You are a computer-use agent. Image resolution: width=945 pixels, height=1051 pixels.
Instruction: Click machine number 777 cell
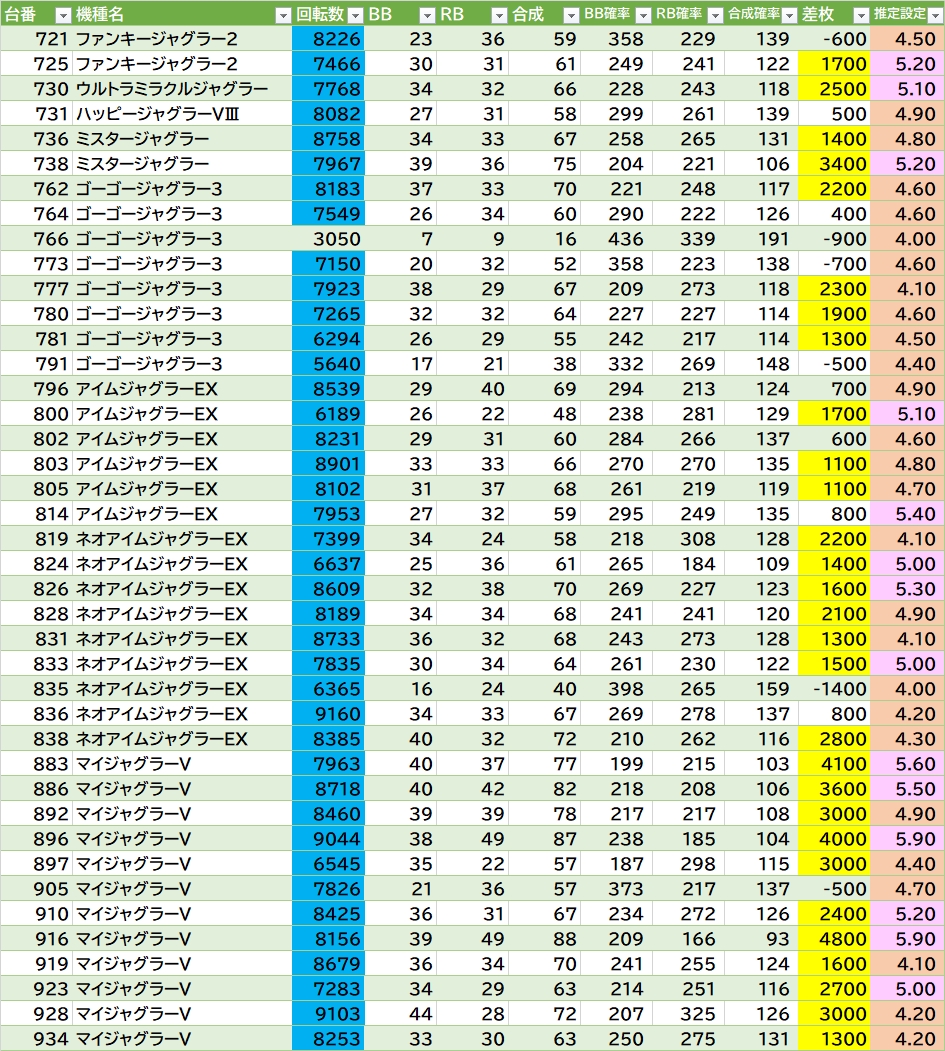pyautogui.click(x=51, y=289)
